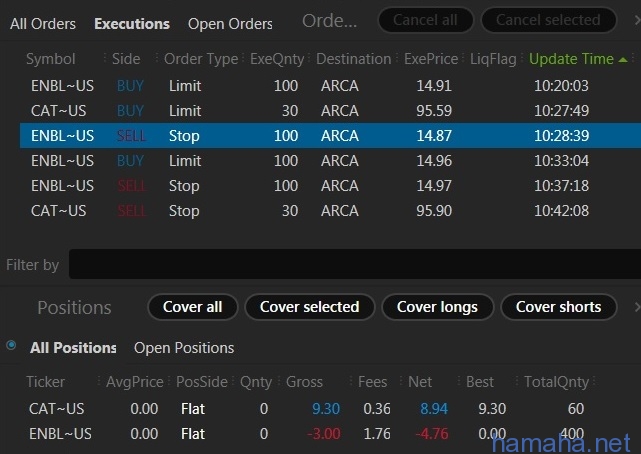The height and width of the screenshot is (454, 641).
Task: Switch to the All Orders tab
Action: [x=43, y=24]
